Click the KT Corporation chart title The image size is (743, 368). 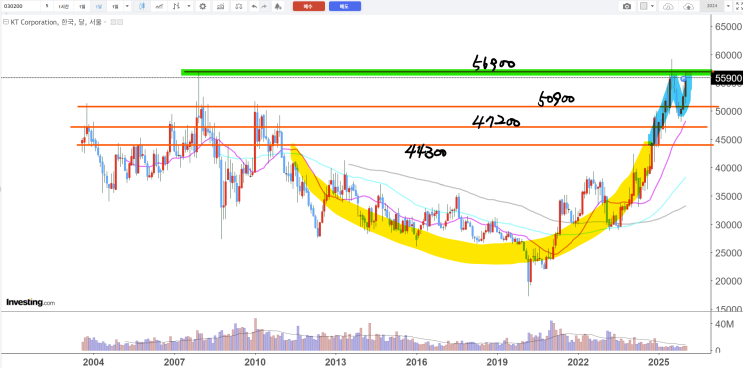click(x=56, y=22)
